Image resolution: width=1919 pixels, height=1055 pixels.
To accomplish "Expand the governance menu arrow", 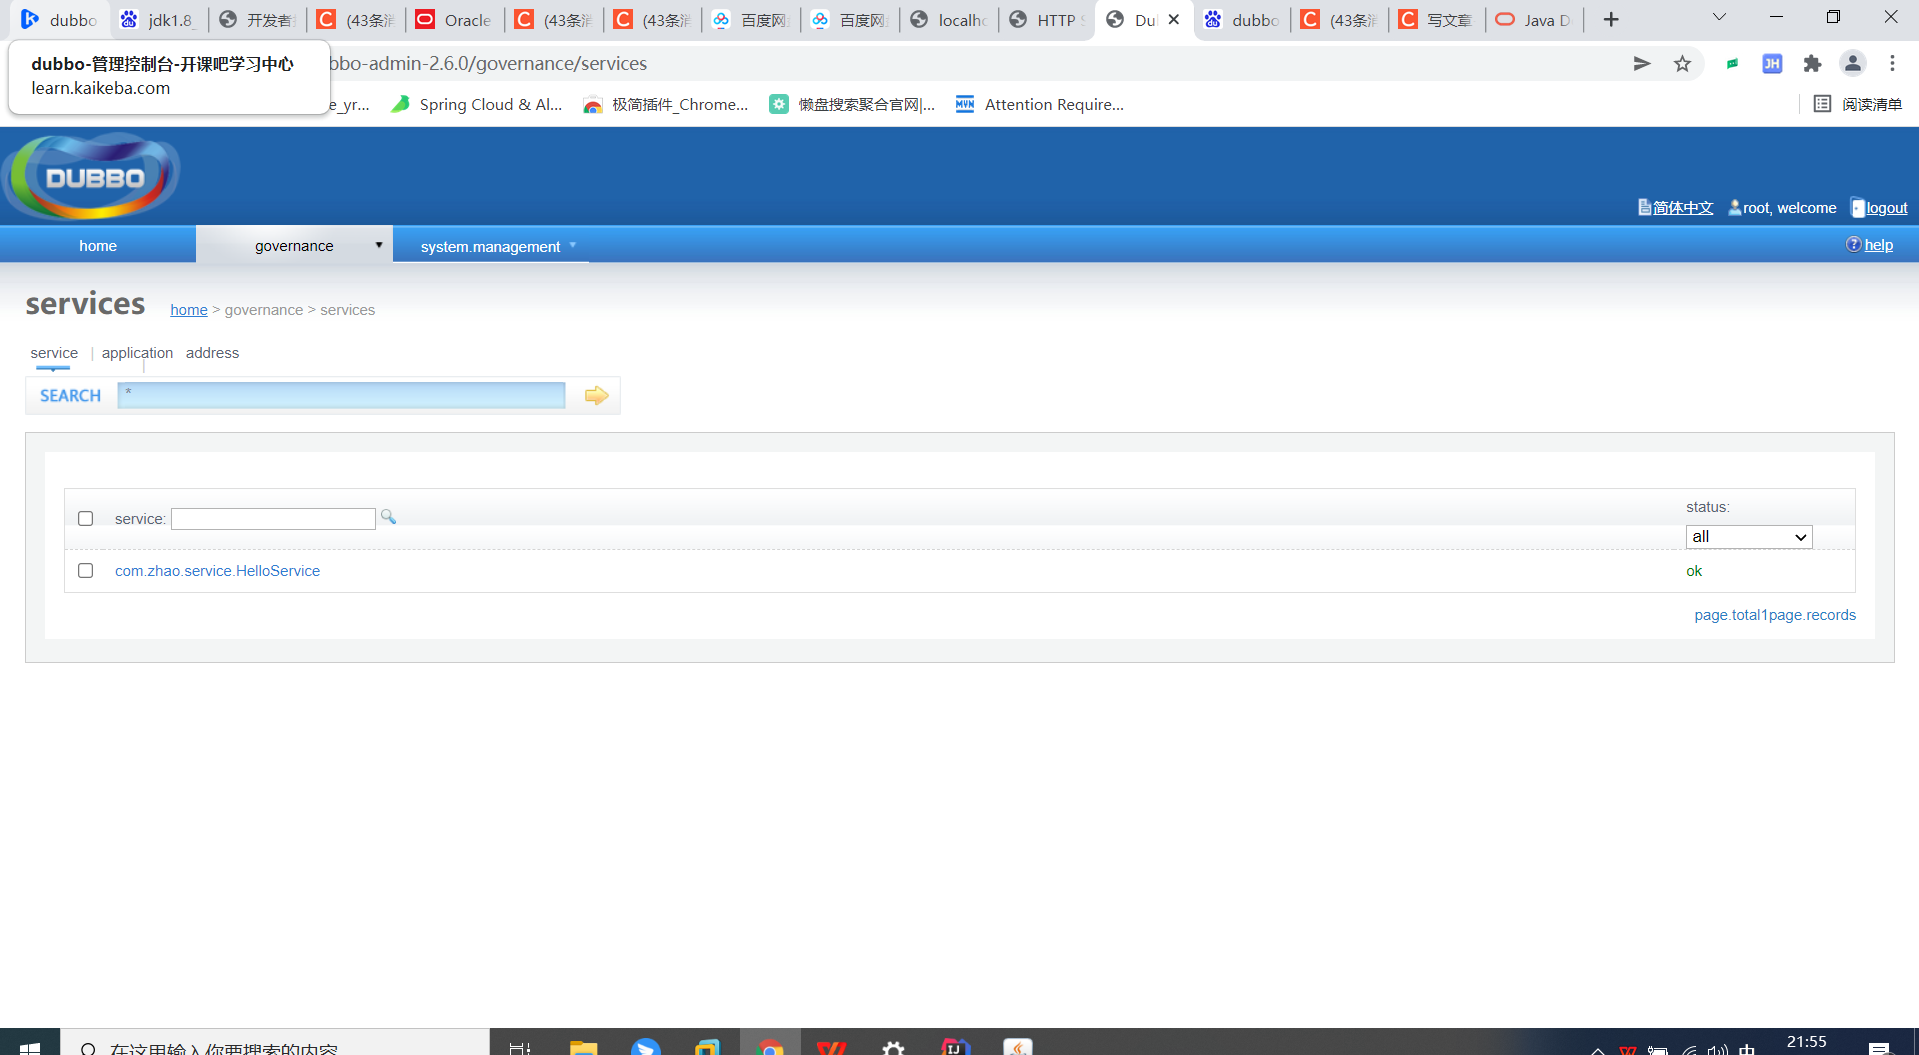I will tap(379, 245).
